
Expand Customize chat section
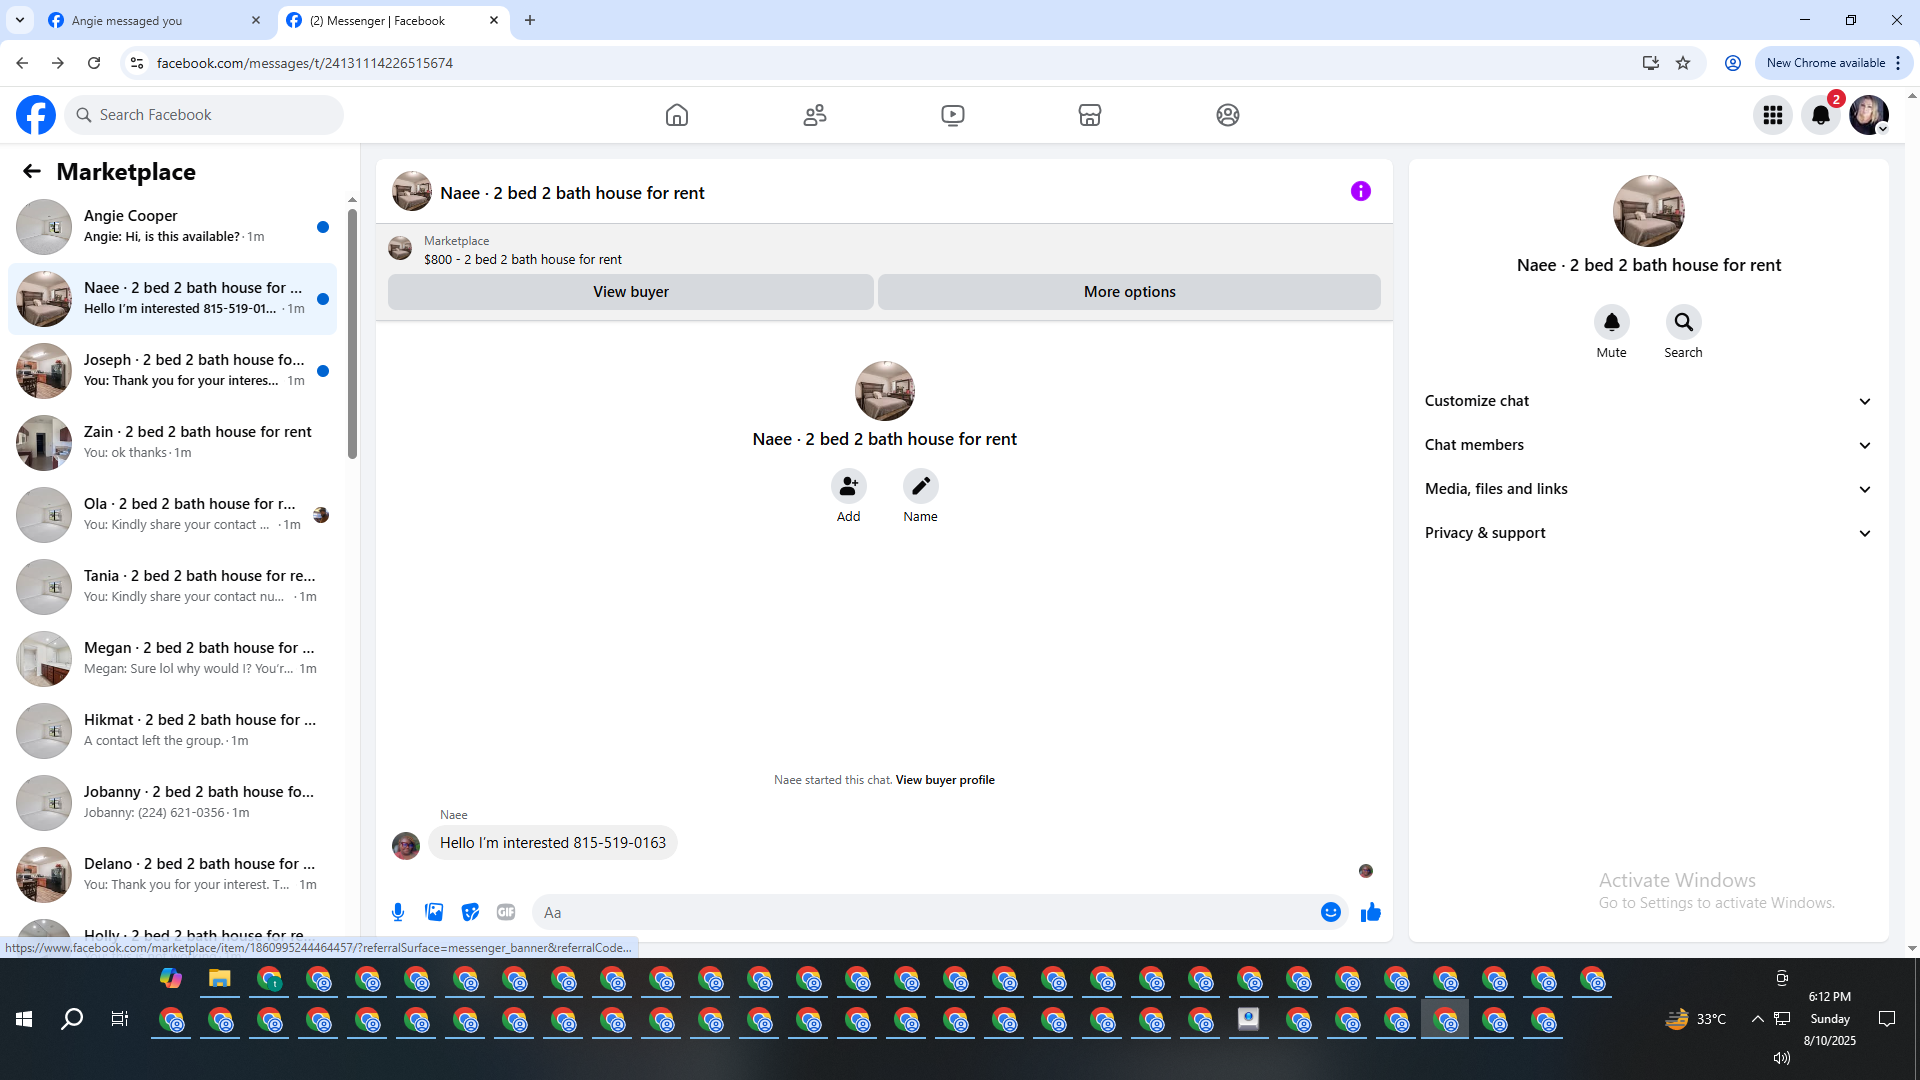click(1648, 401)
